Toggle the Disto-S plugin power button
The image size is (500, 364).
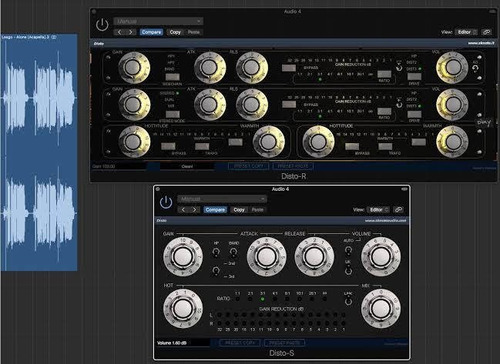(166, 202)
